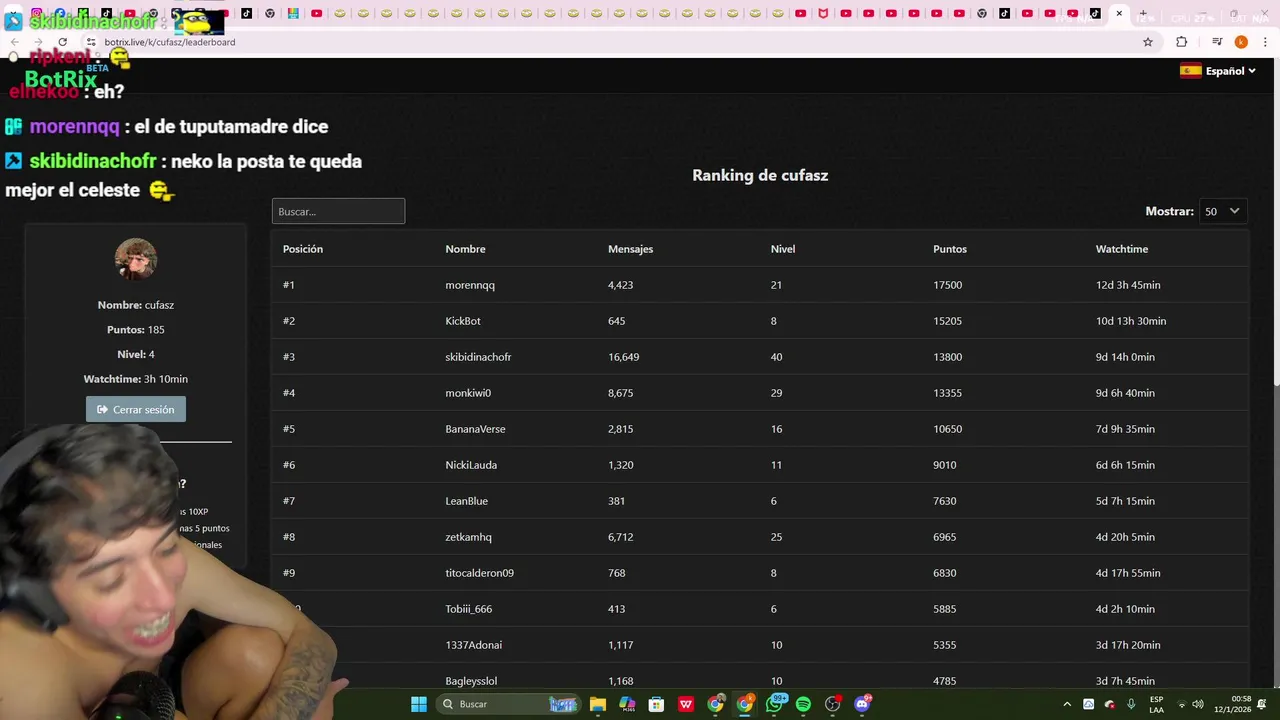The height and width of the screenshot is (720, 1280).
Task: Reload the page with the refresh icon
Action: pyautogui.click(x=62, y=42)
